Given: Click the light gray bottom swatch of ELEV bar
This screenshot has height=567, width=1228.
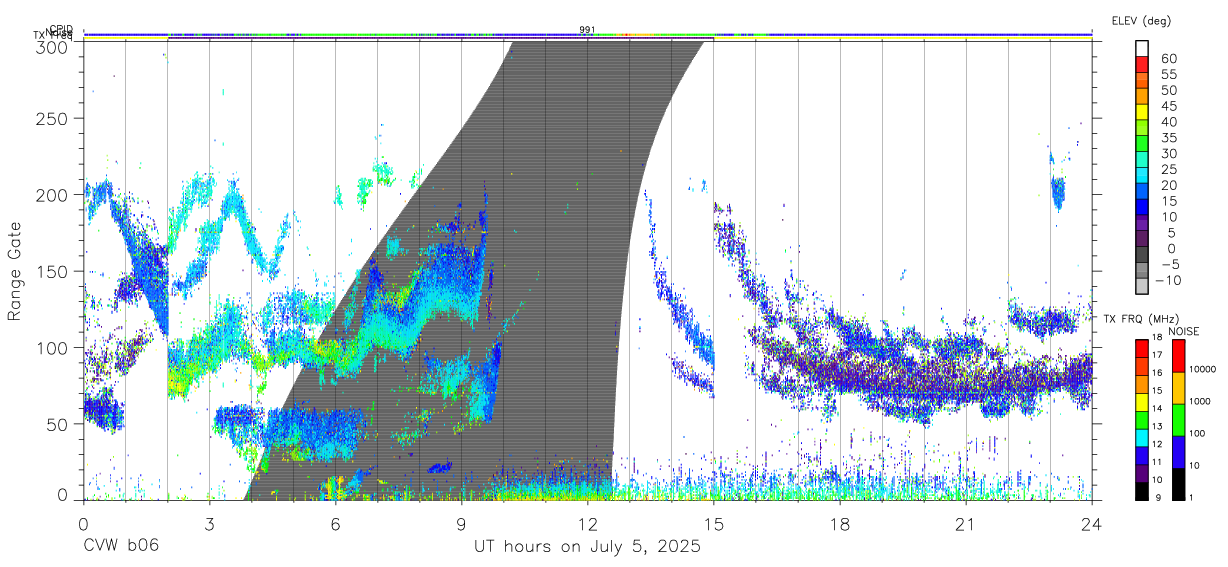Looking at the screenshot, I should tap(1142, 288).
